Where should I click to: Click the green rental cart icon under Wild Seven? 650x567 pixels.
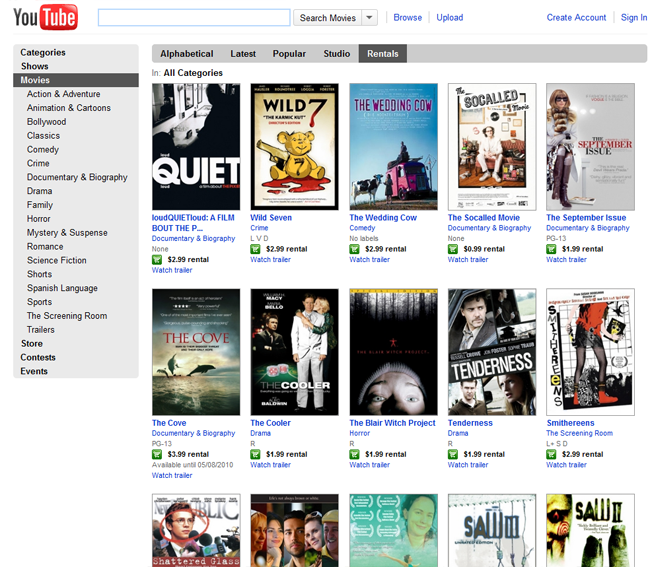(256, 249)
